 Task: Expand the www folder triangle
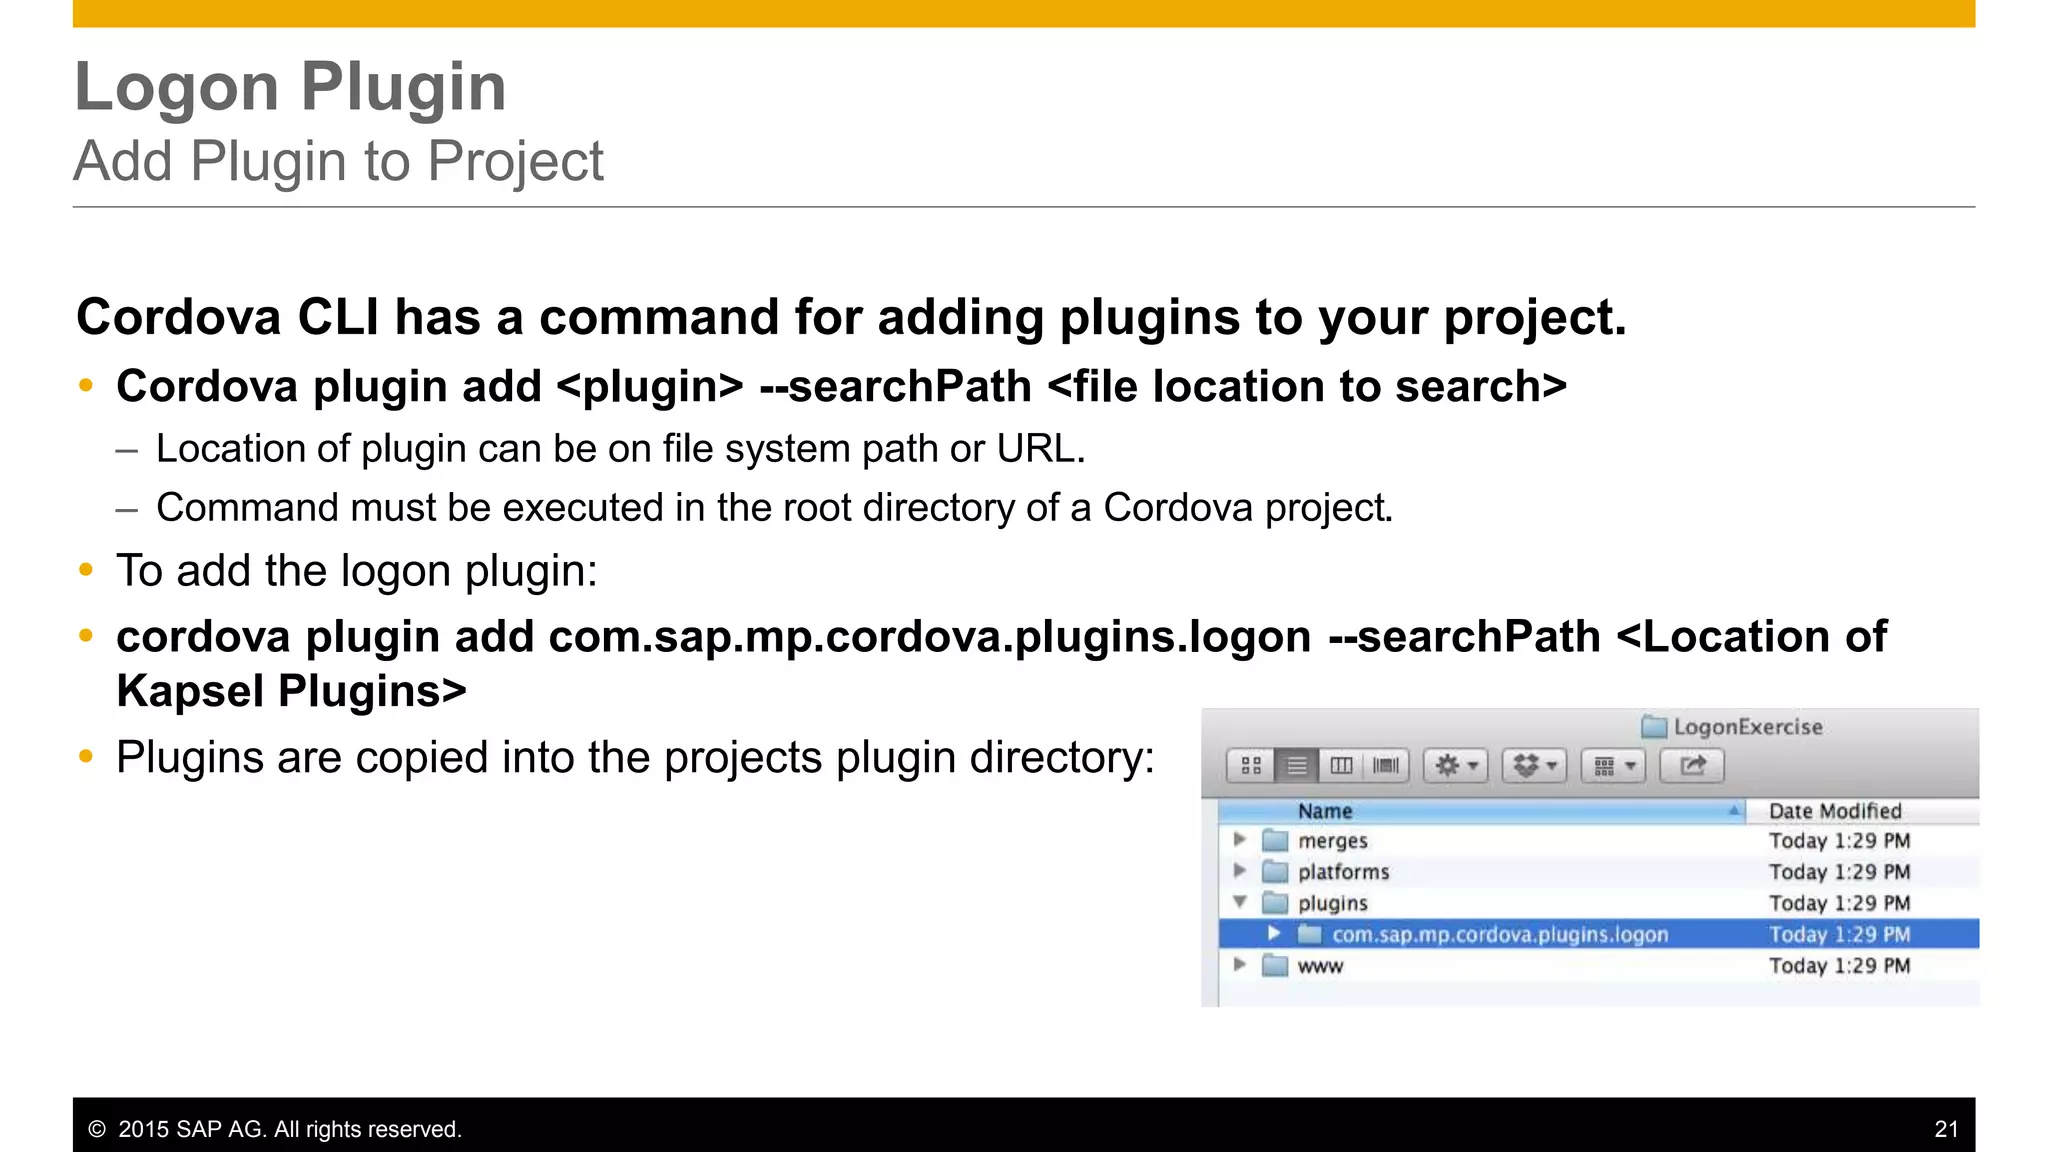pyautogui.click(x=1240, y=965)
